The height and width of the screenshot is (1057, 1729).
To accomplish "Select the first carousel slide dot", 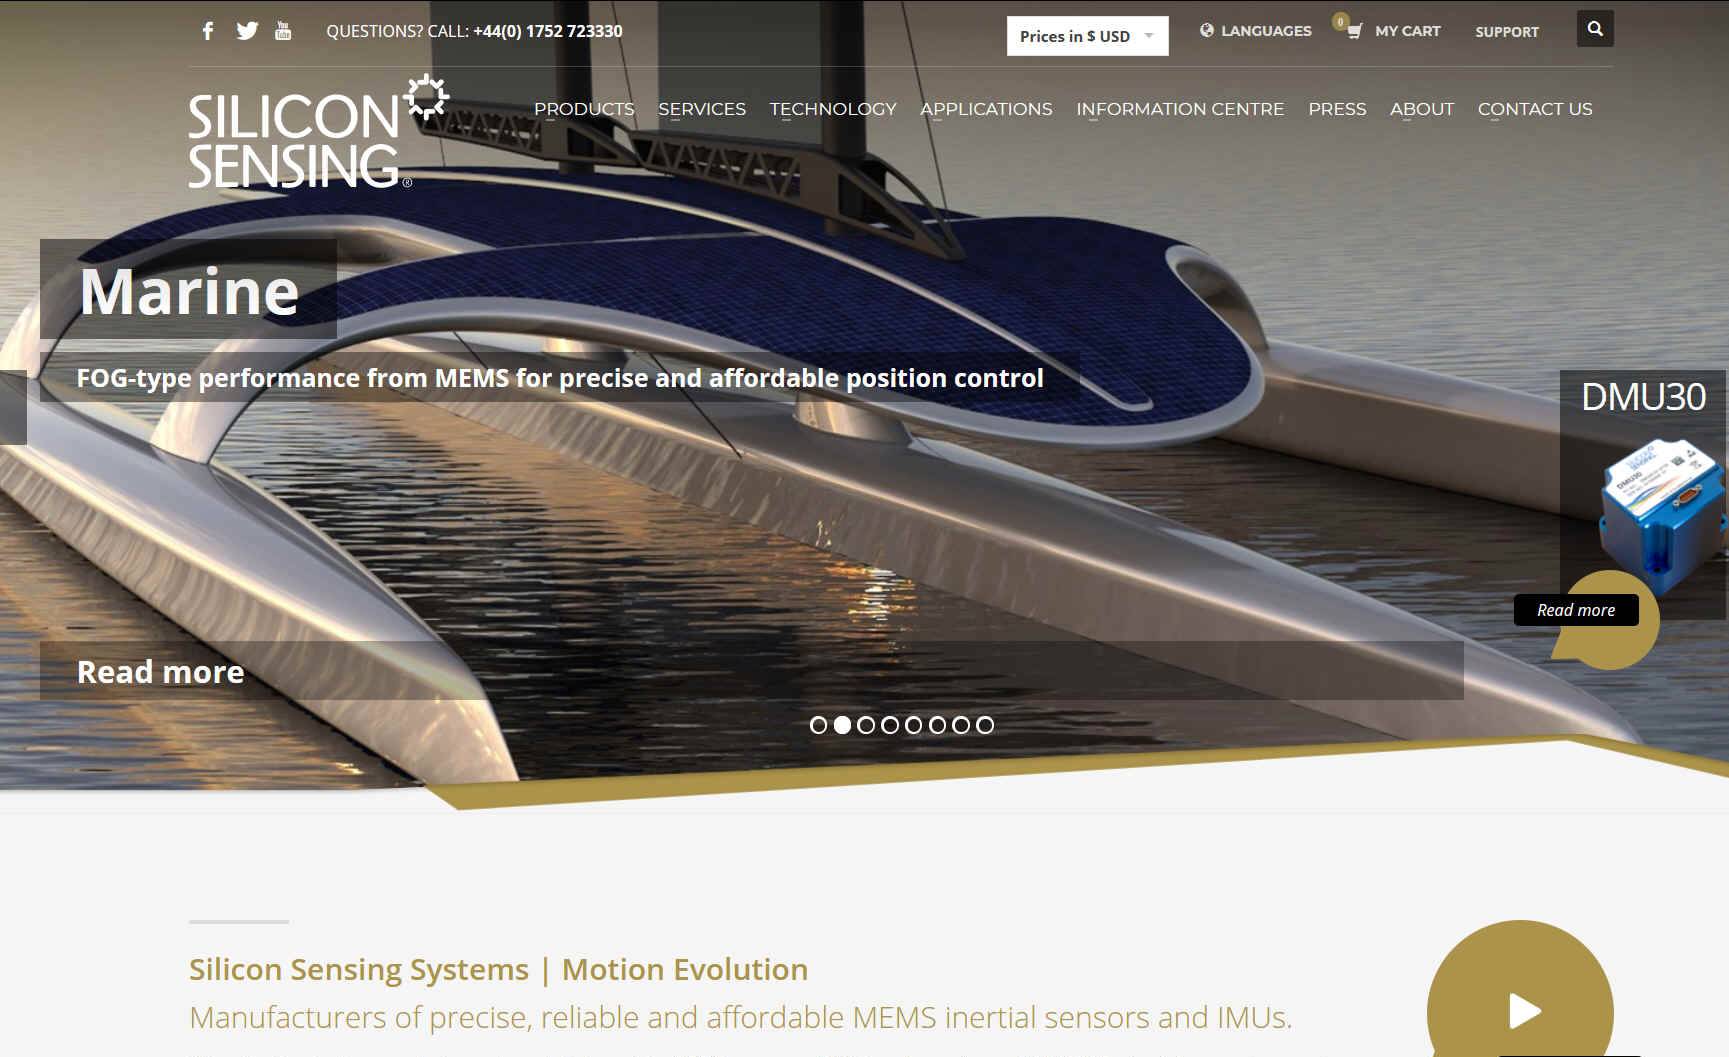I will 819,725.
